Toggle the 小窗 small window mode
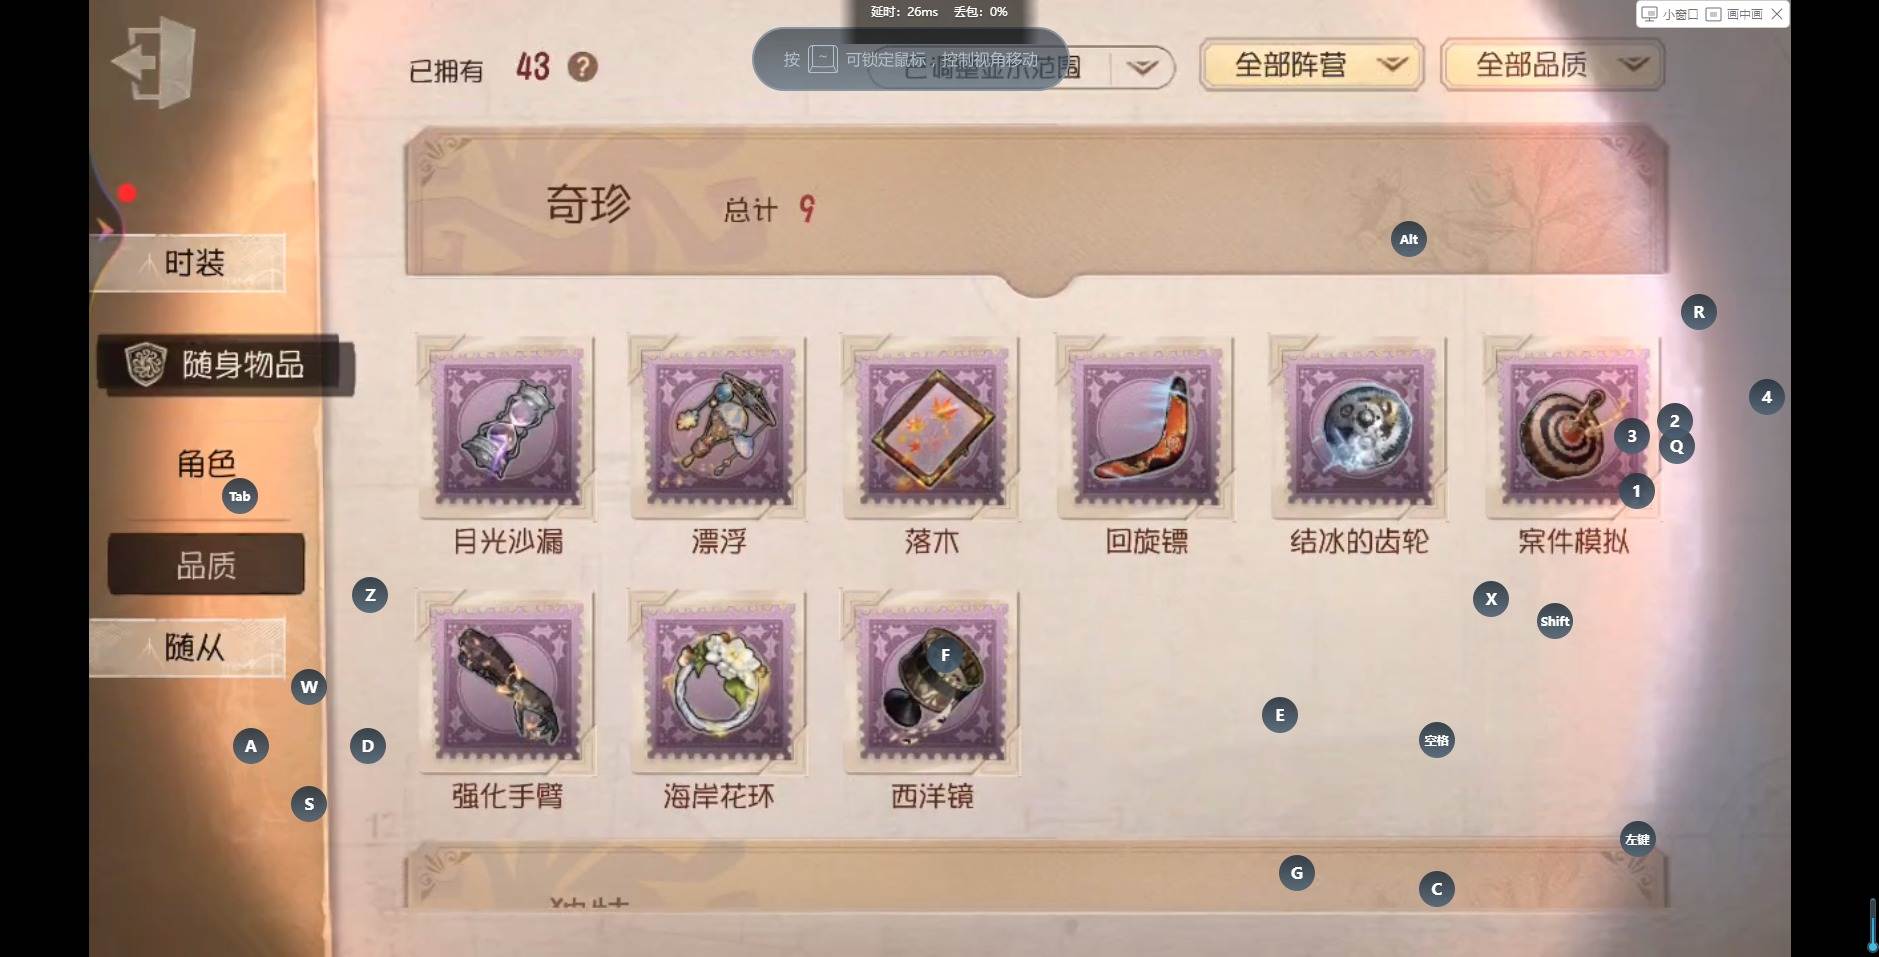 [1670, 14]
